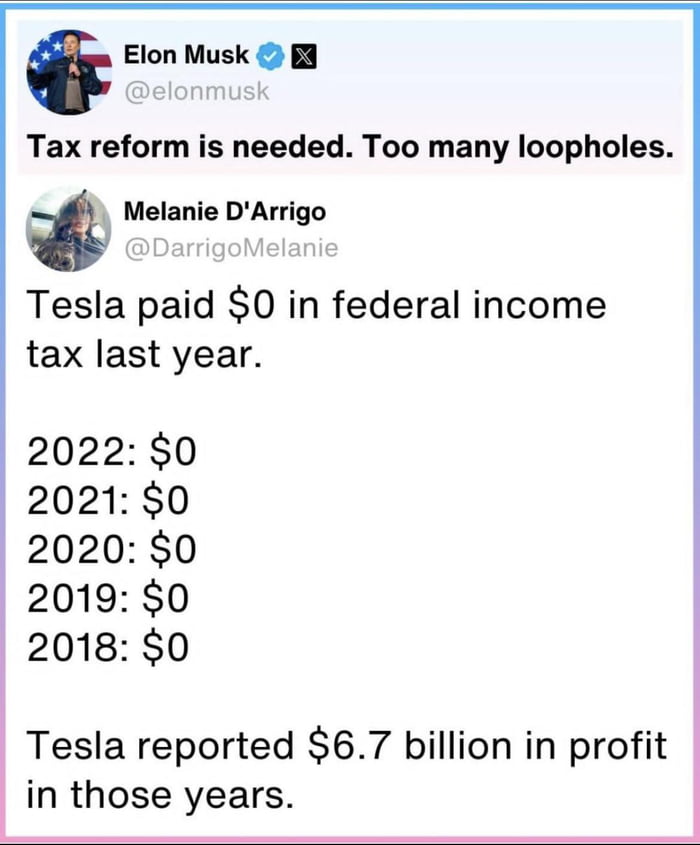Open the @DarrigoMelanie handle link
This screenshot has height=845, width=700.
pyautogui.click(x=230, y=248)
